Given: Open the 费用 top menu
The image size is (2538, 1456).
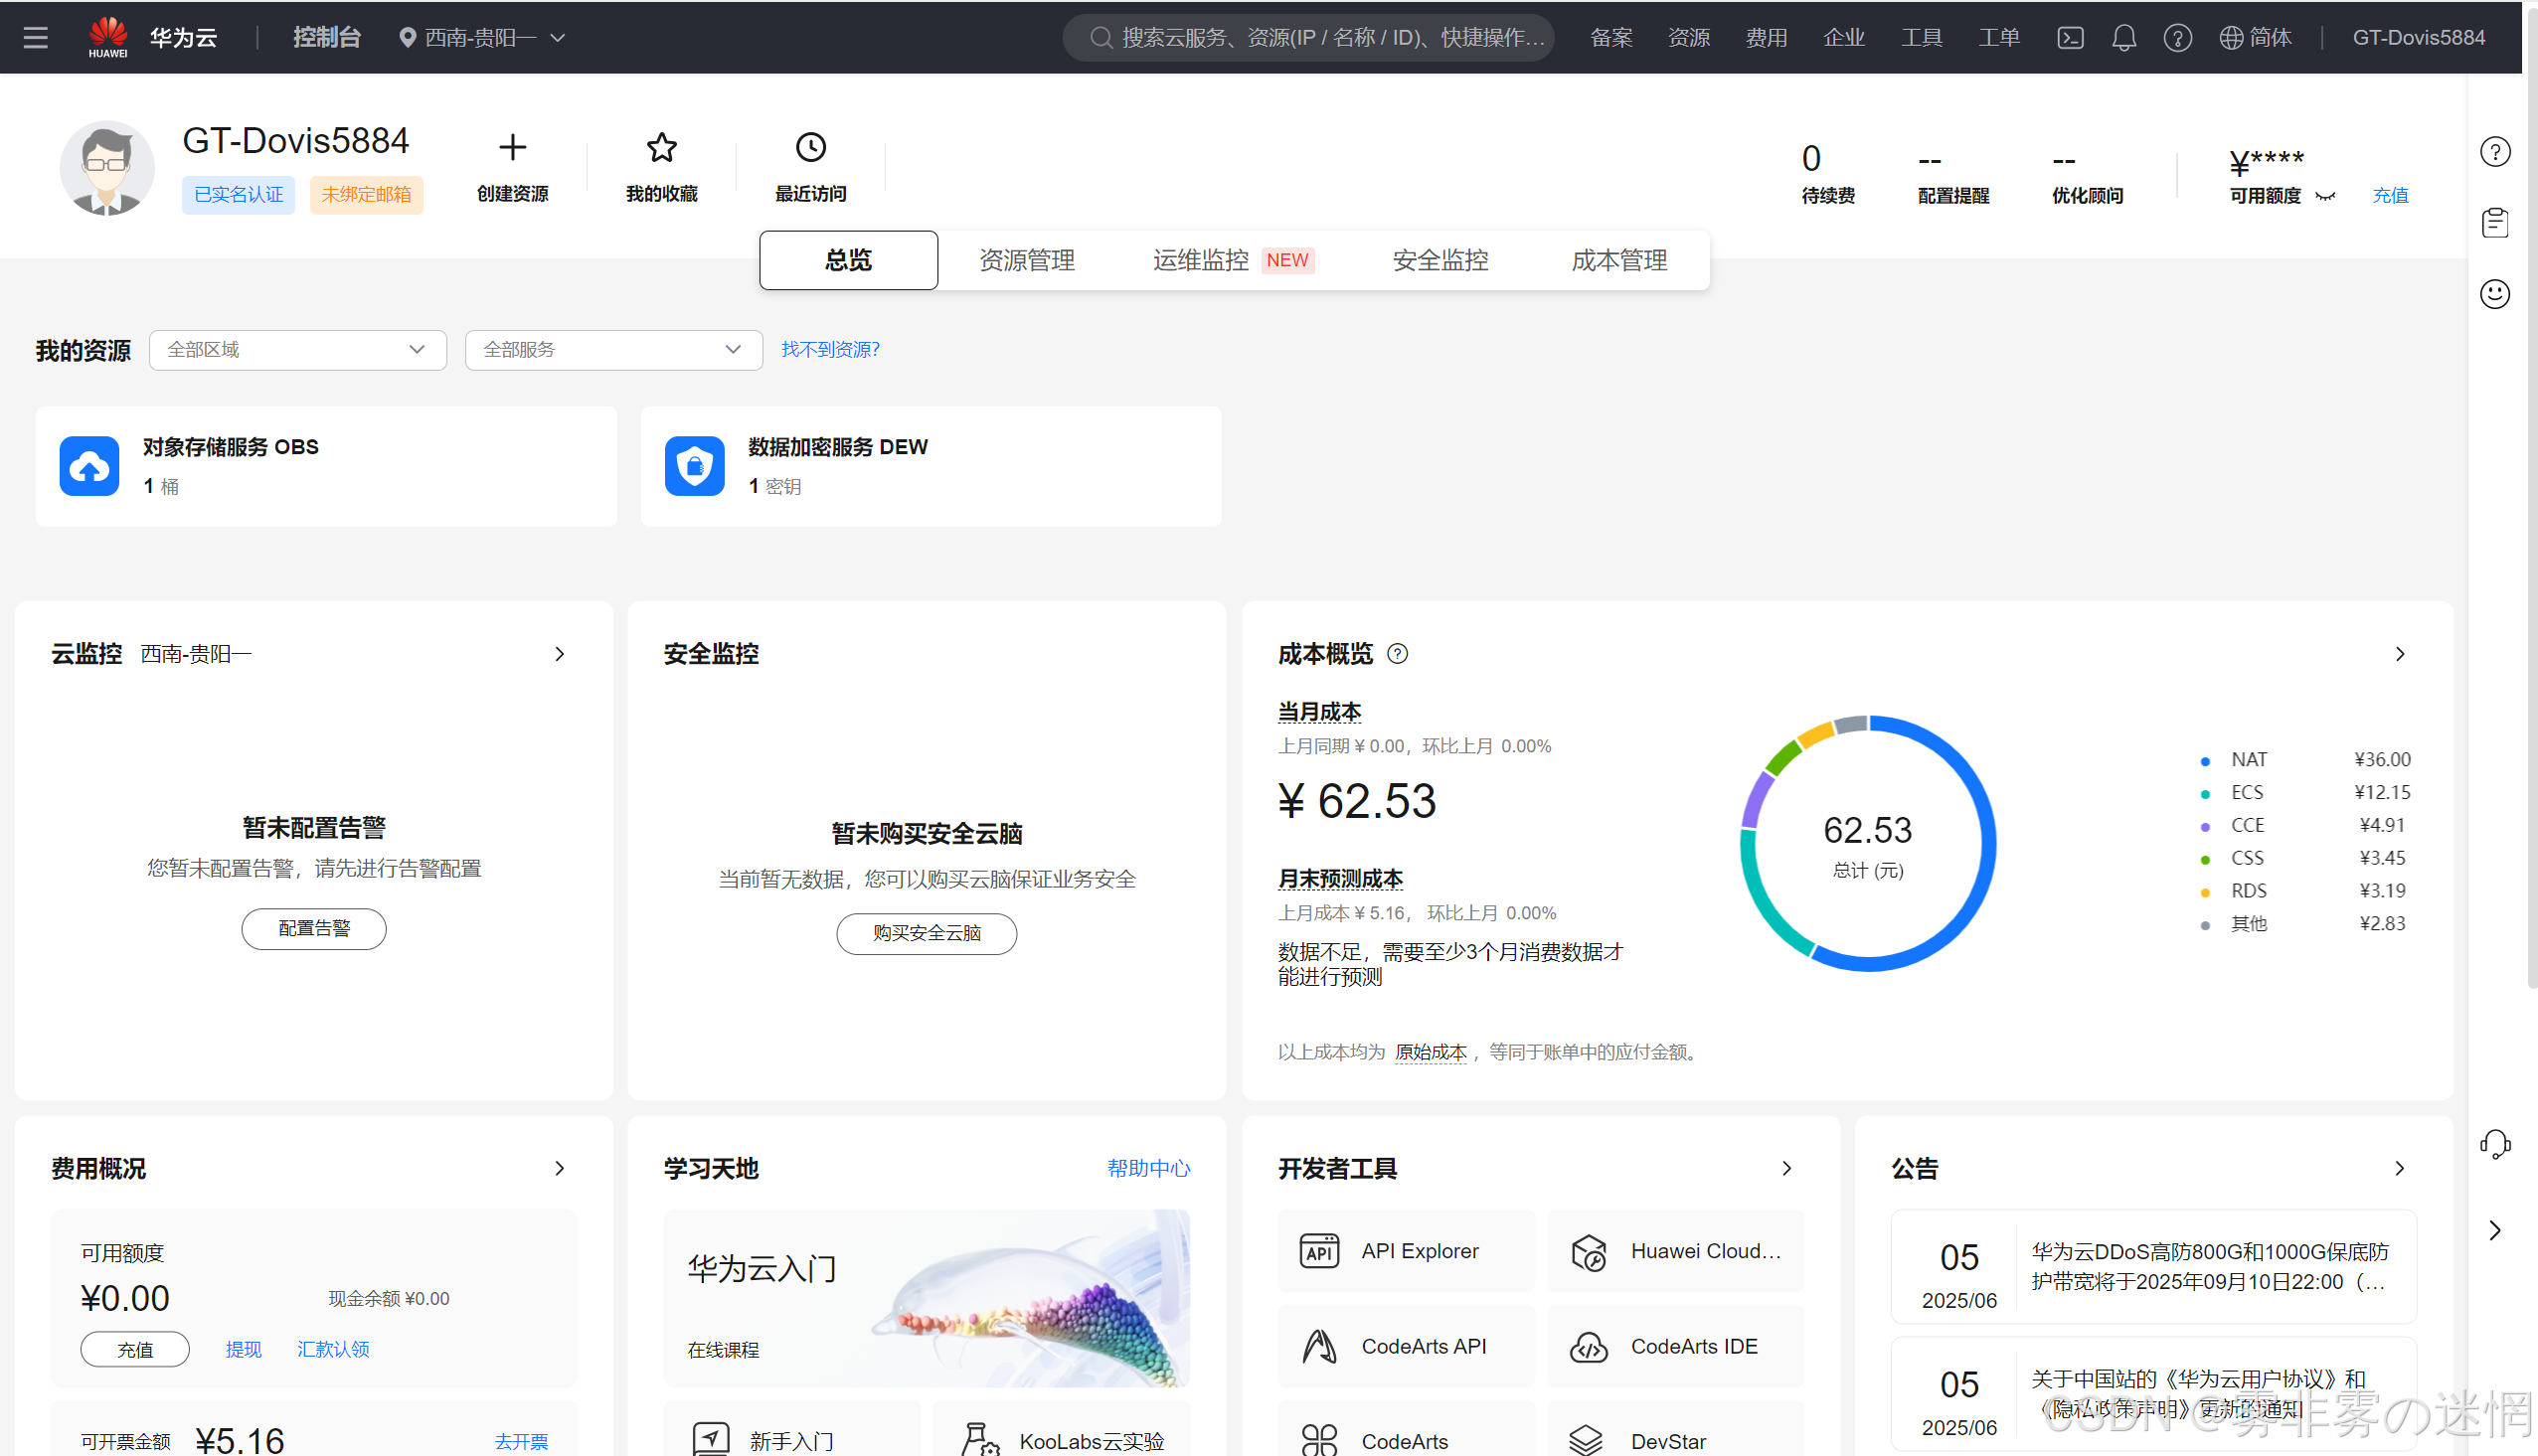Looking at the screenshot, I should click(1766, 38).
